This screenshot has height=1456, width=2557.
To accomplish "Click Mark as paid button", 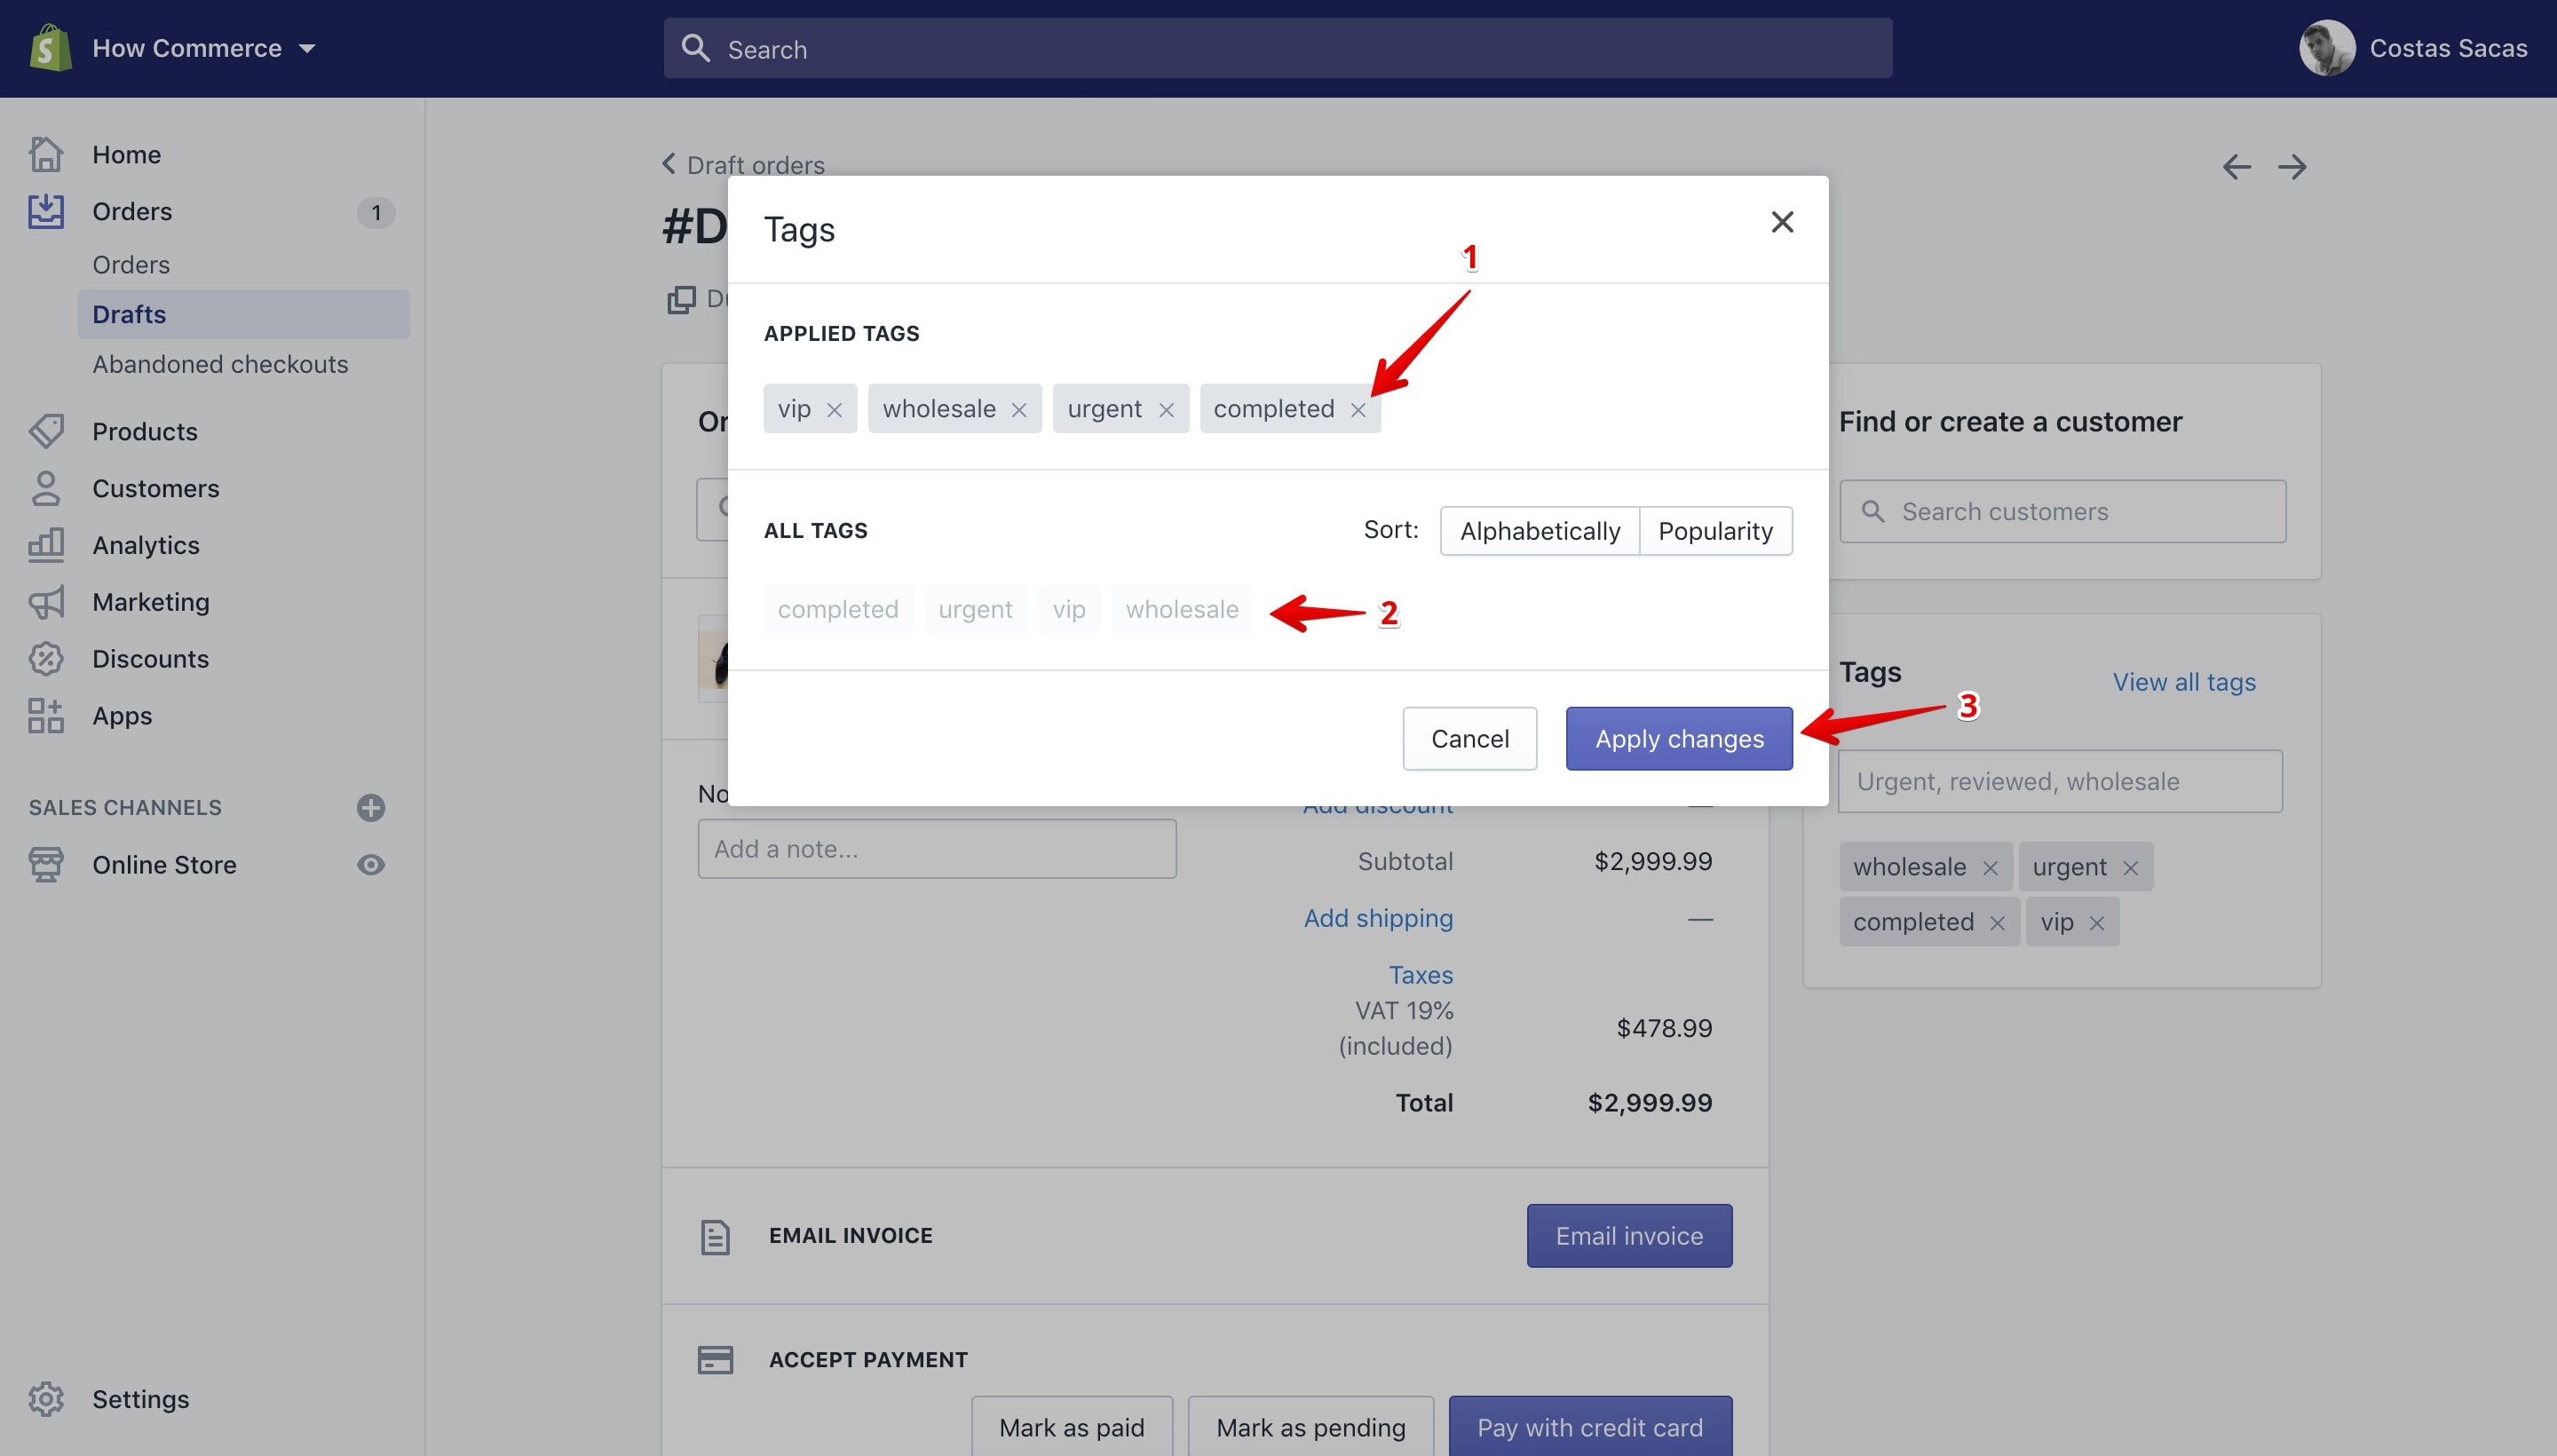I will tap(1072, 1427).
